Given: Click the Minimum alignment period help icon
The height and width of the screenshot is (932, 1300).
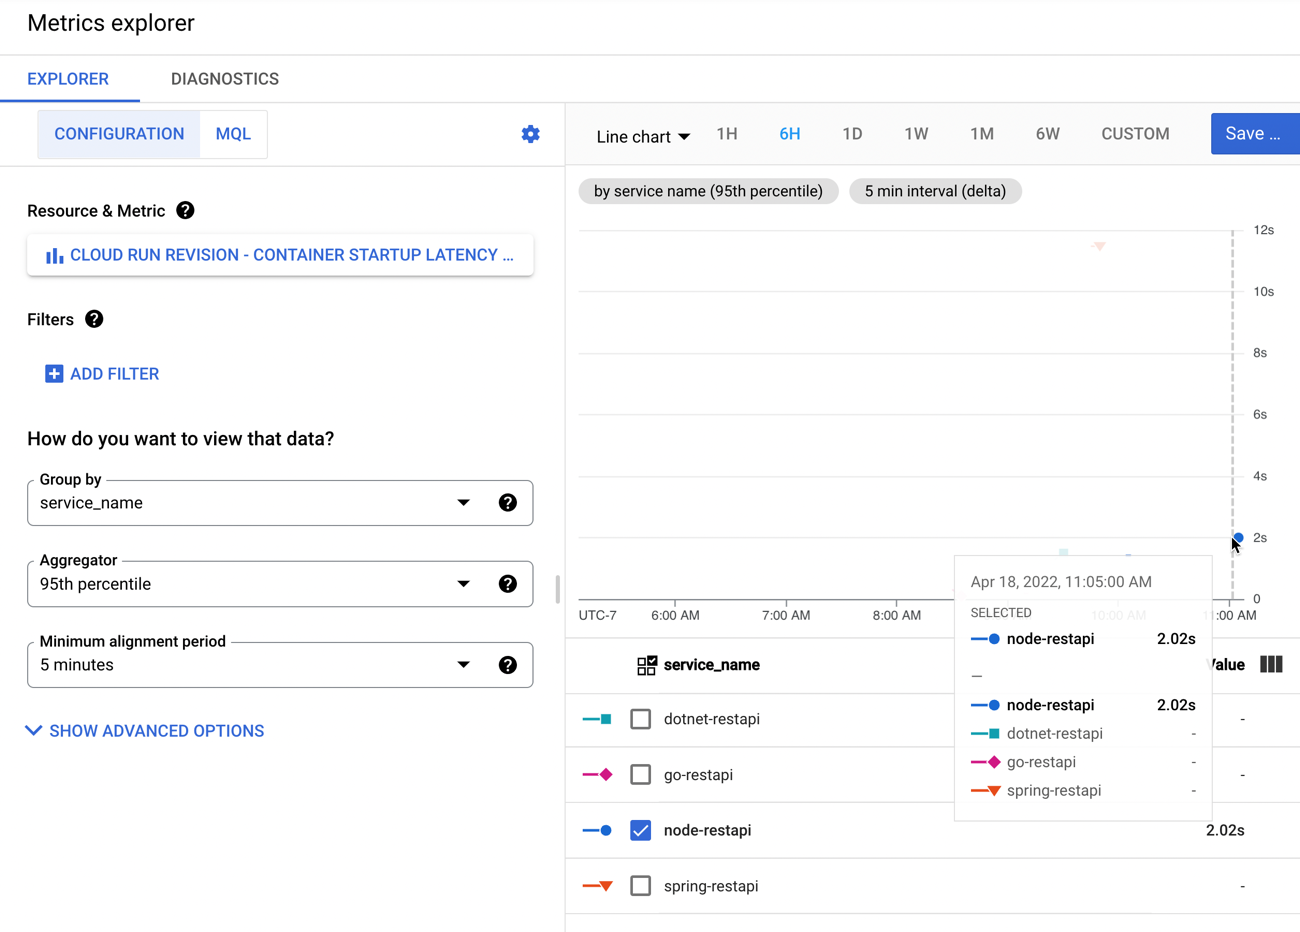Looking at the screenshot, I should coord(508,665).
